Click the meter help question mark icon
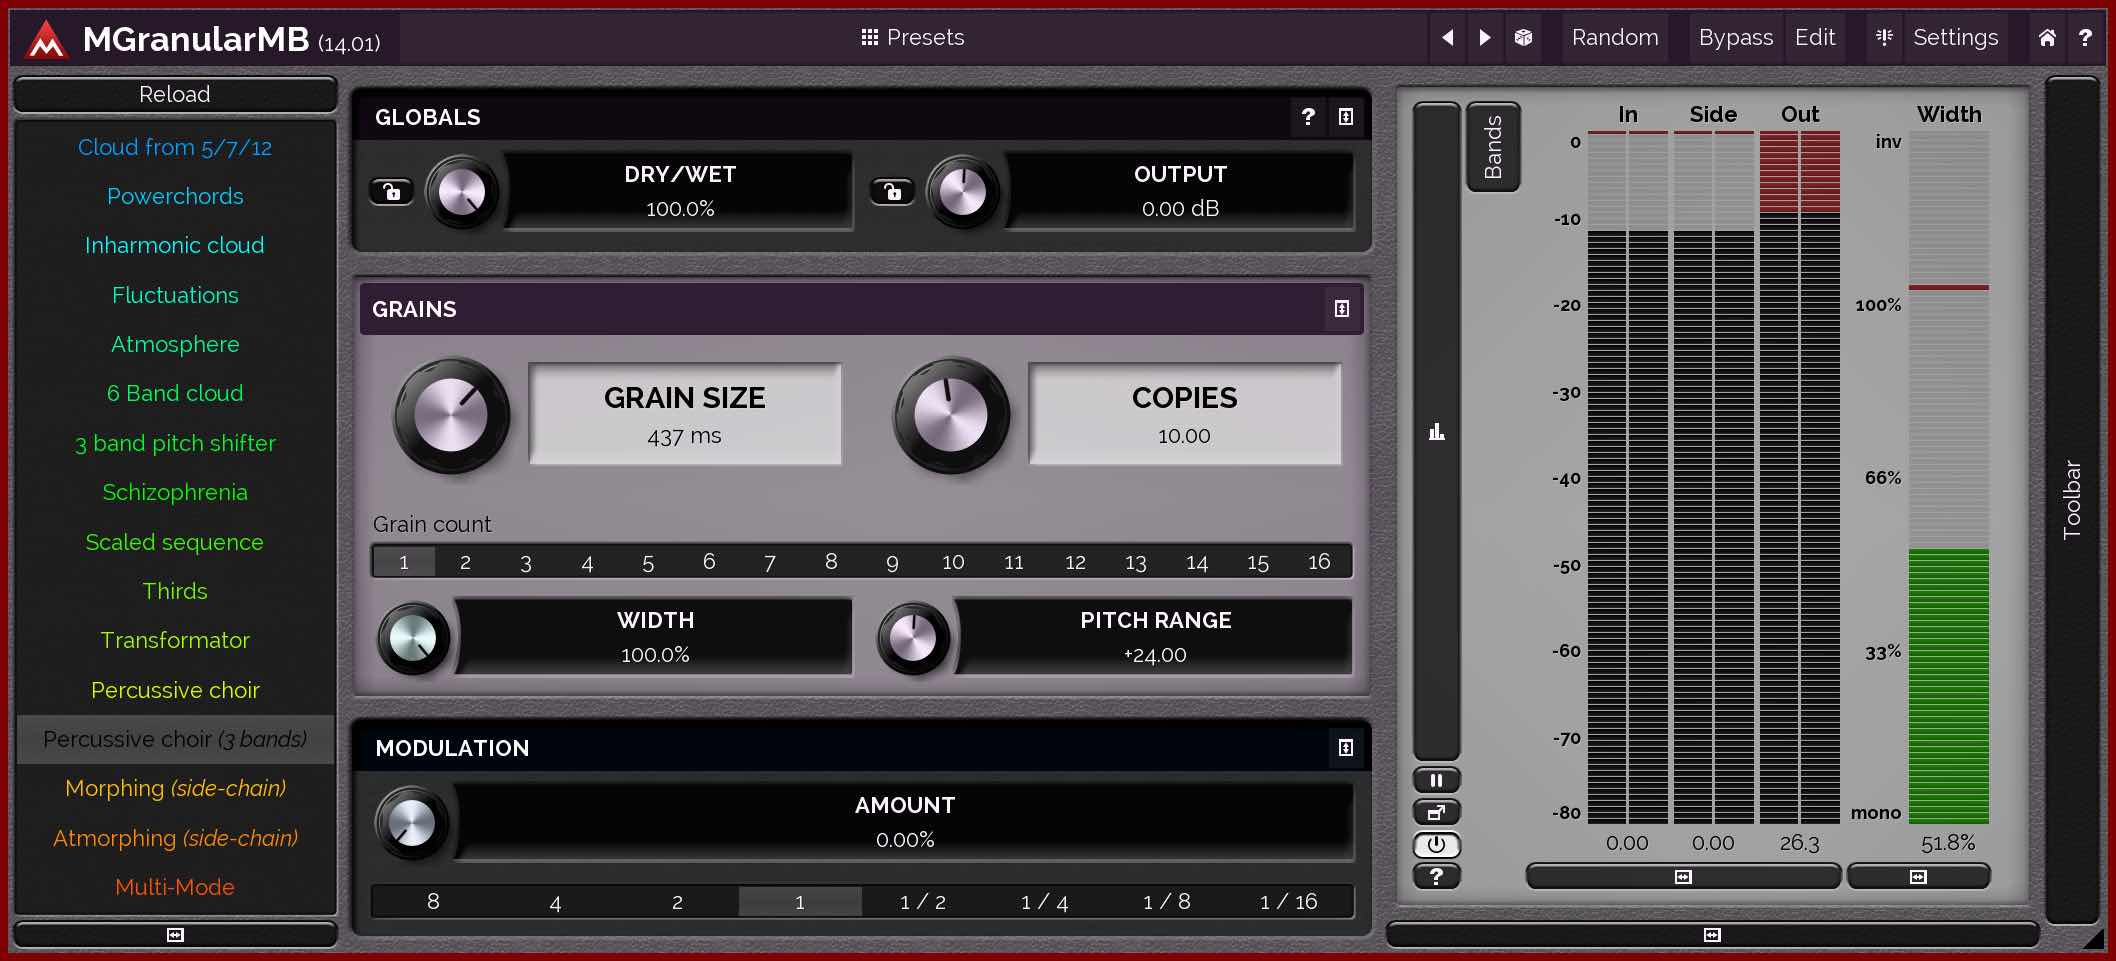This screenshot has width=2116, height=961. click(x=1436, y=876)
